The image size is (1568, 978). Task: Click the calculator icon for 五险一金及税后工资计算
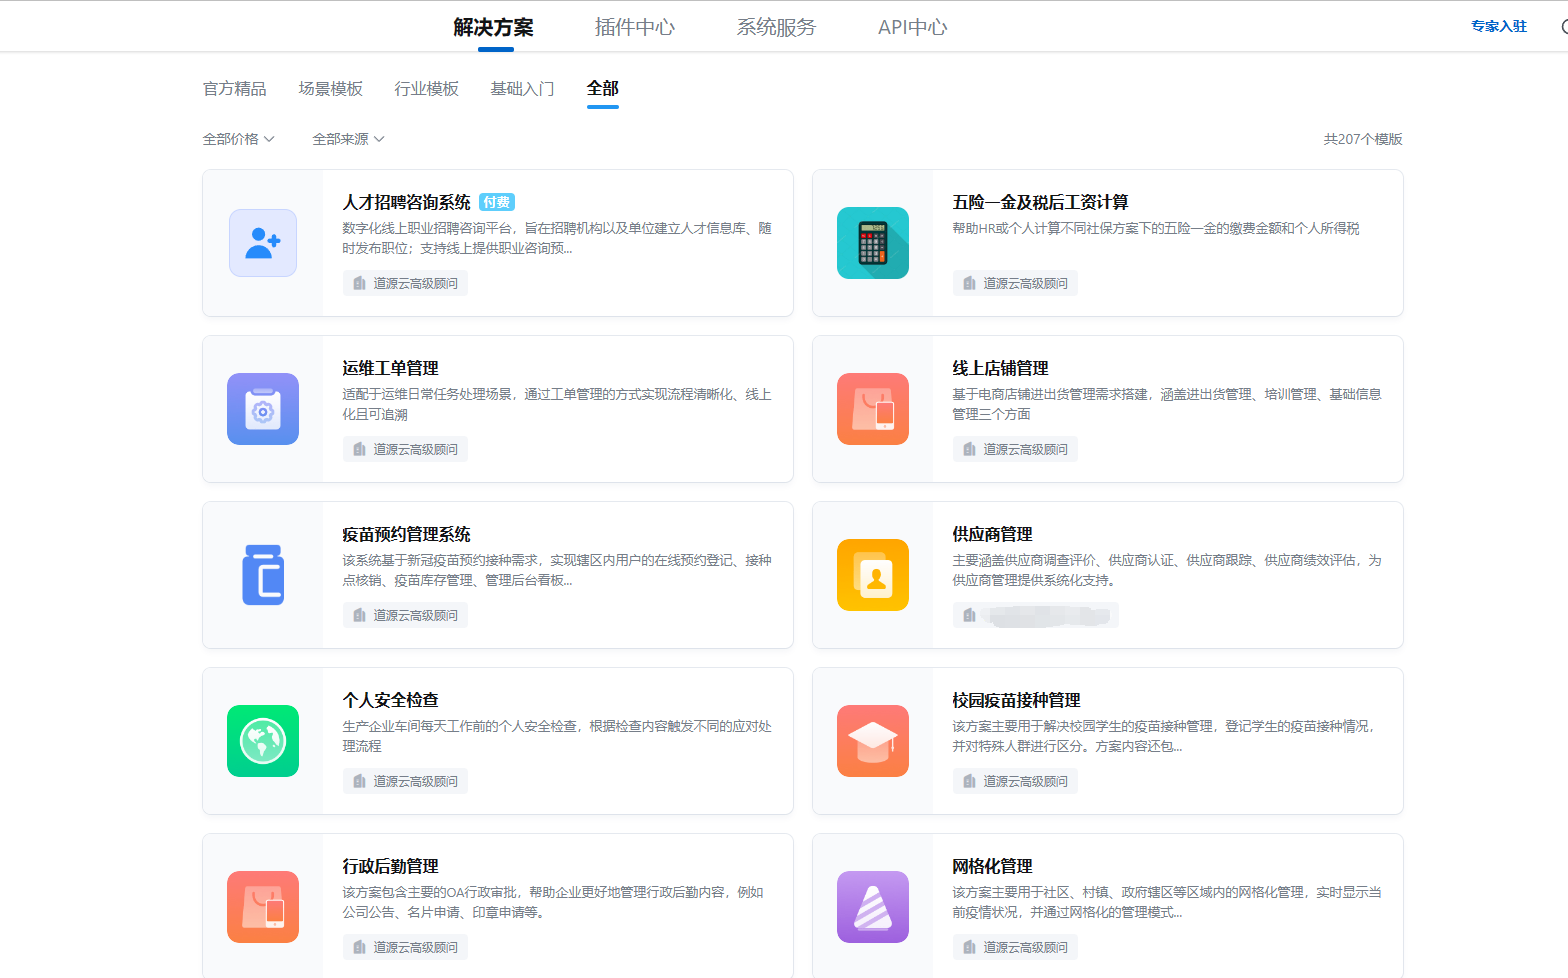coord(873,243)
